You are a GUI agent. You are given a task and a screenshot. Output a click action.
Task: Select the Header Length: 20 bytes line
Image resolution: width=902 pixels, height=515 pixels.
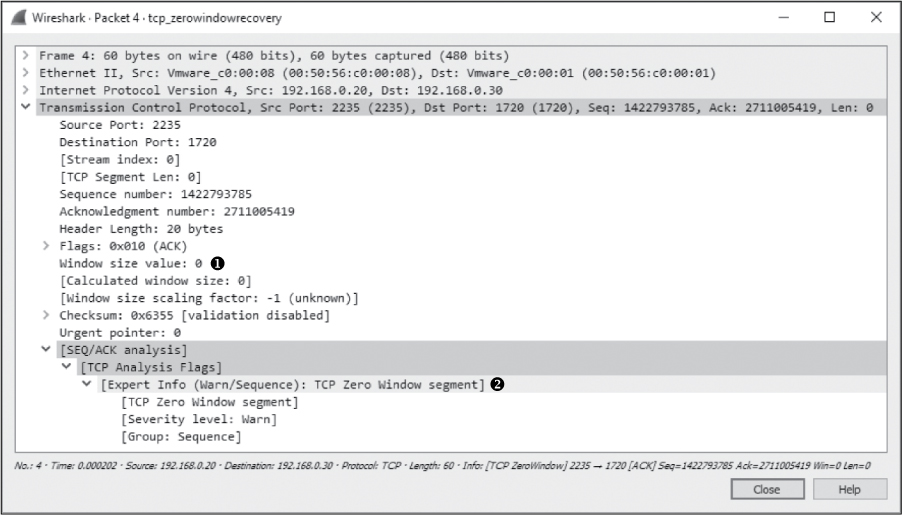pos(141,228)
